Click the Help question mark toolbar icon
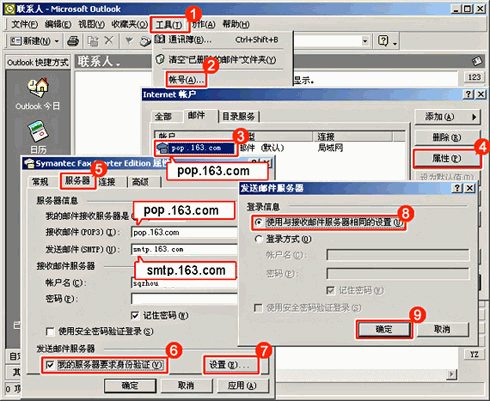490x401 pixels. 383,41
